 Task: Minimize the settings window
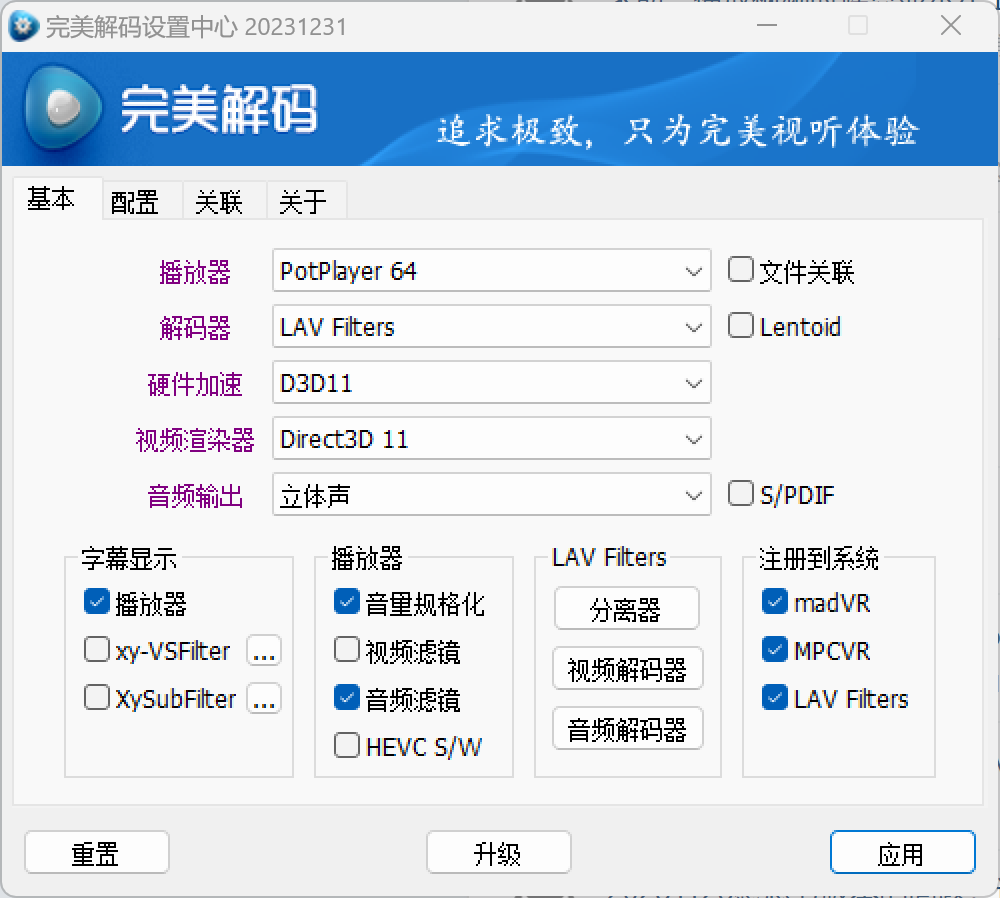(767, 26)
